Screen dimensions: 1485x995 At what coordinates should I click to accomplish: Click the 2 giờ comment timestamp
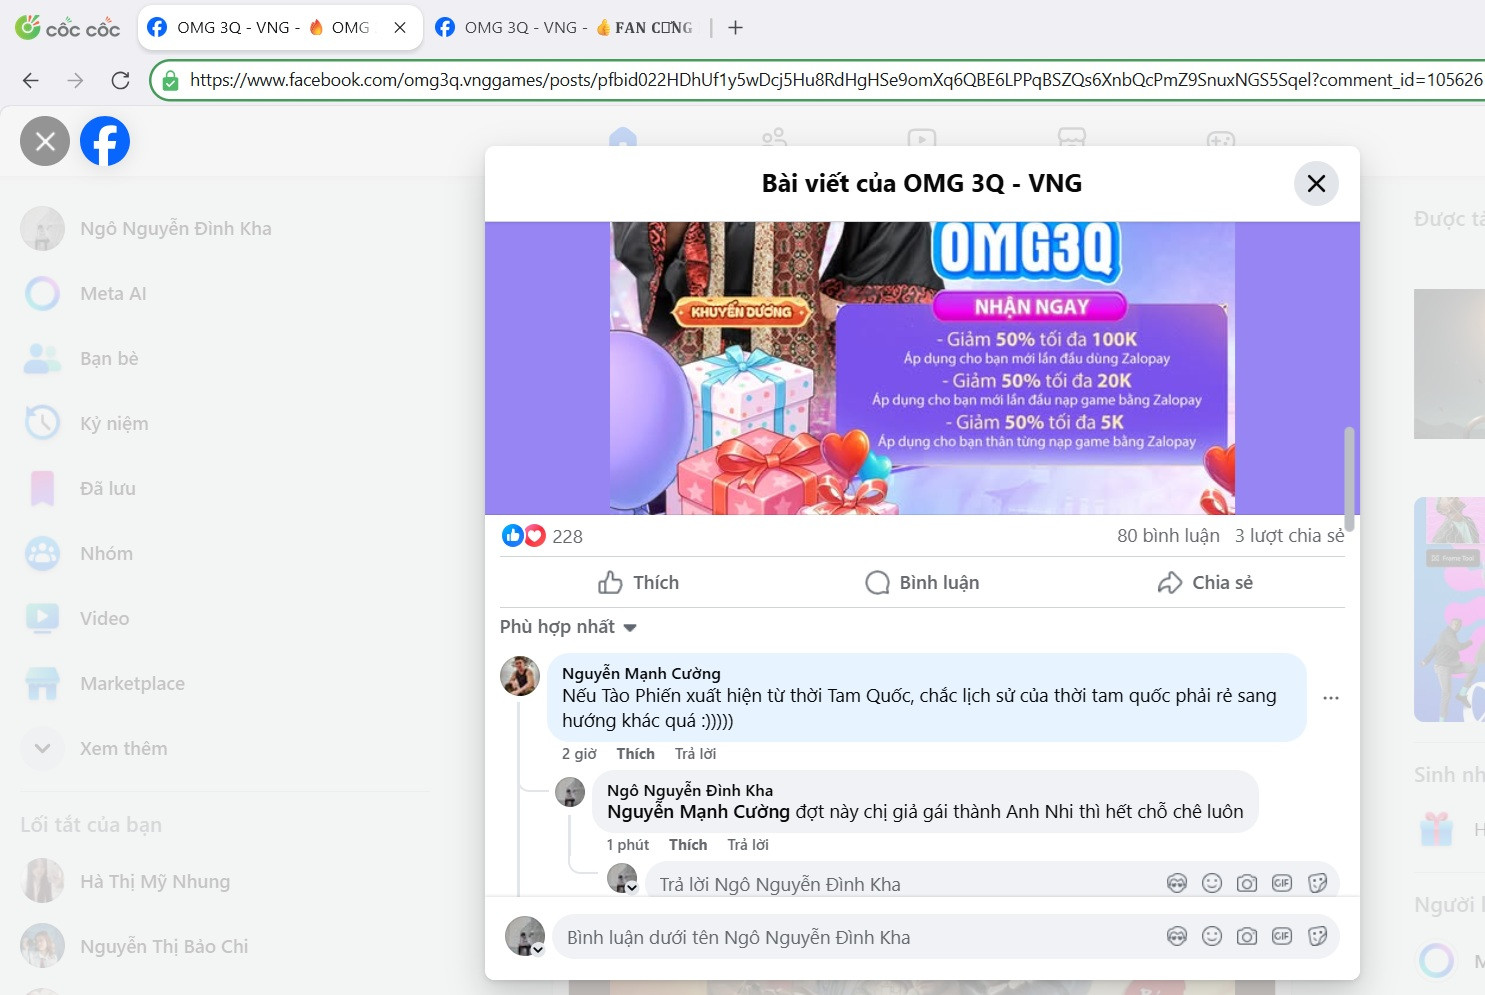coord(579,754)
